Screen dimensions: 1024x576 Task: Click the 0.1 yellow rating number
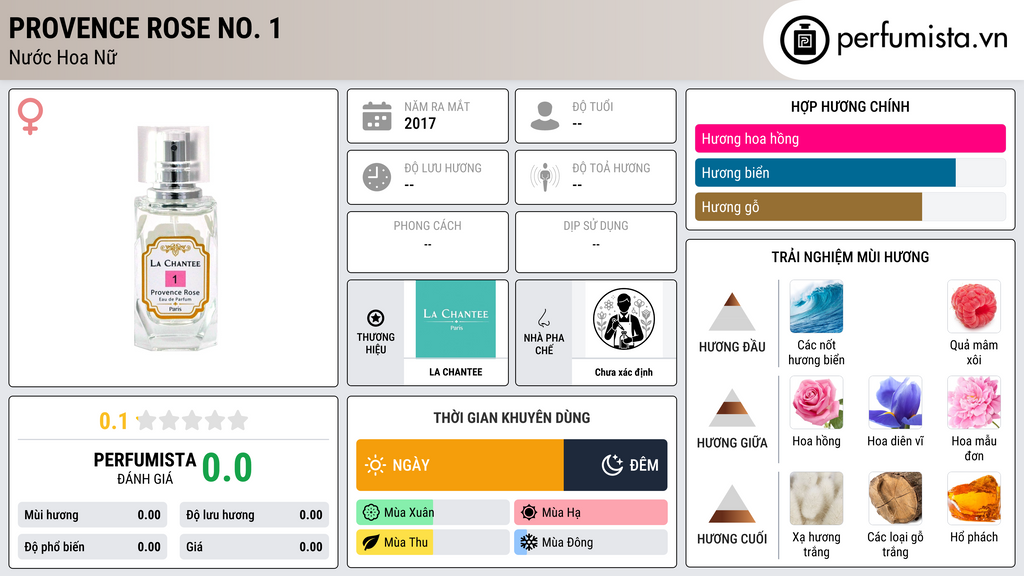[x=113, y=421]
